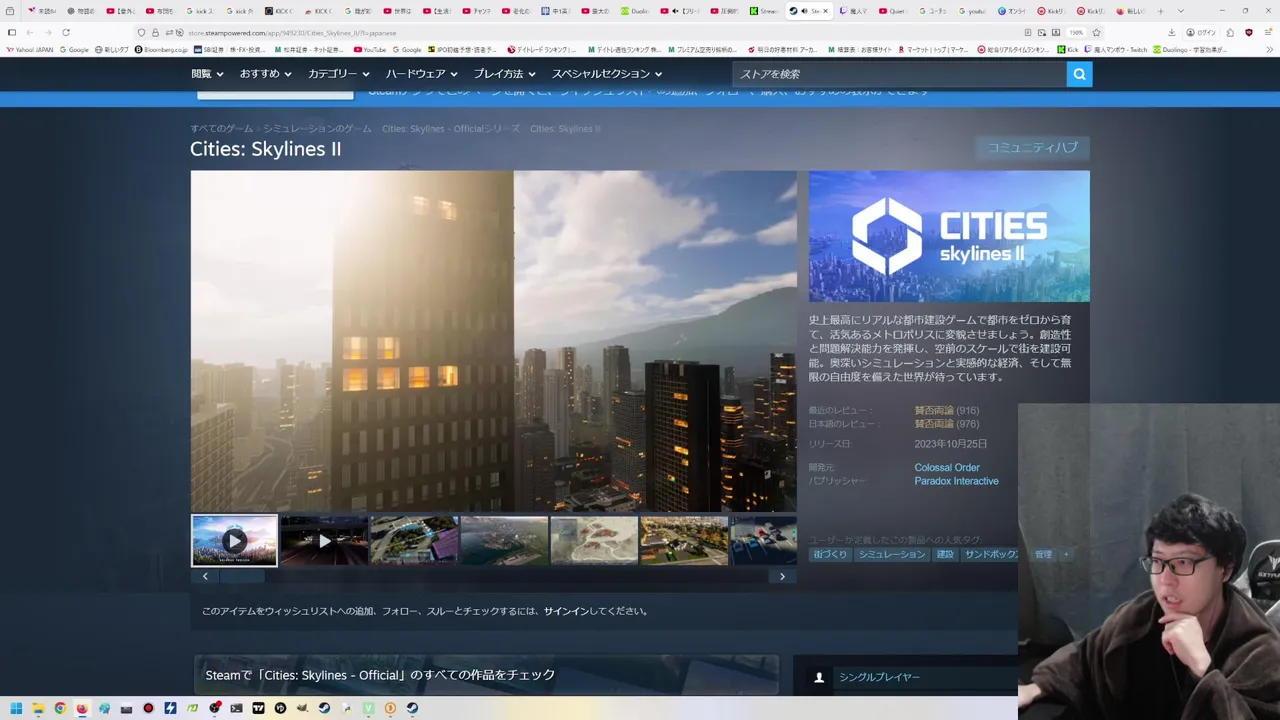
Task: Bookmark this page with the star icon
Action: coord(1097,32)
